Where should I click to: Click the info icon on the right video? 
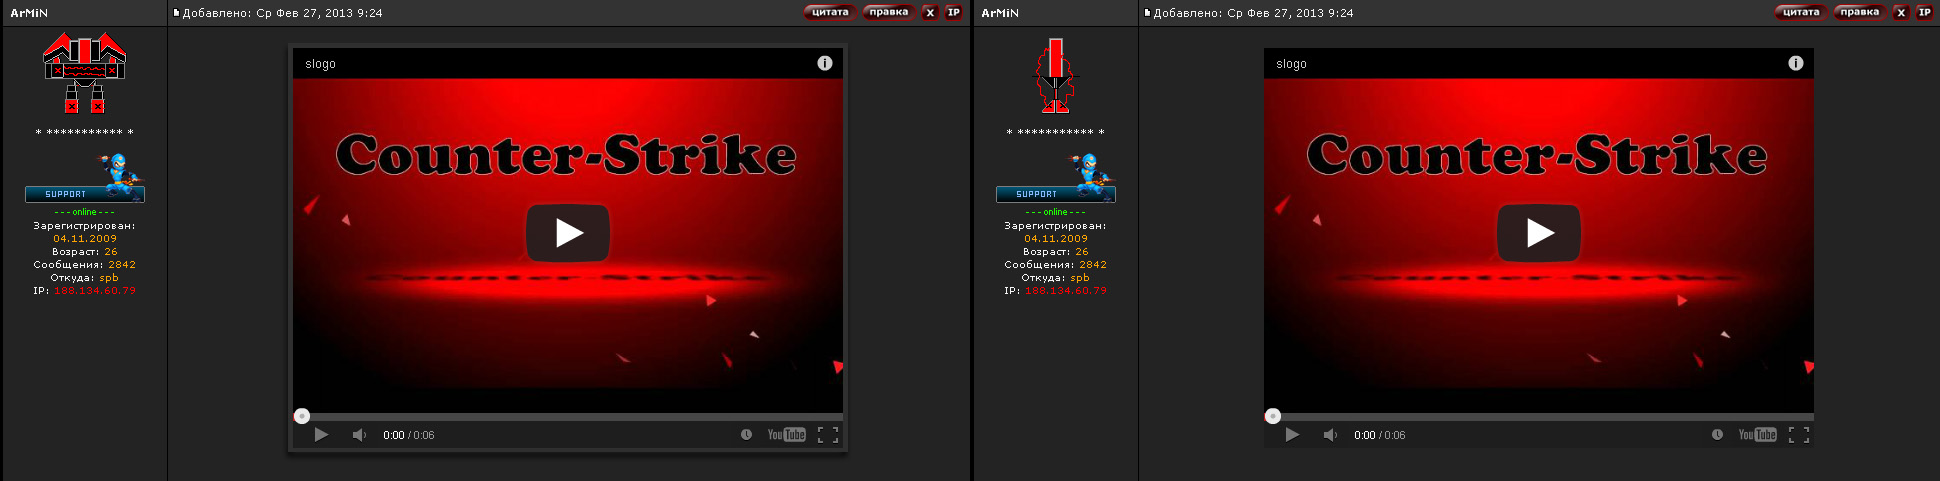point(1795,63)
